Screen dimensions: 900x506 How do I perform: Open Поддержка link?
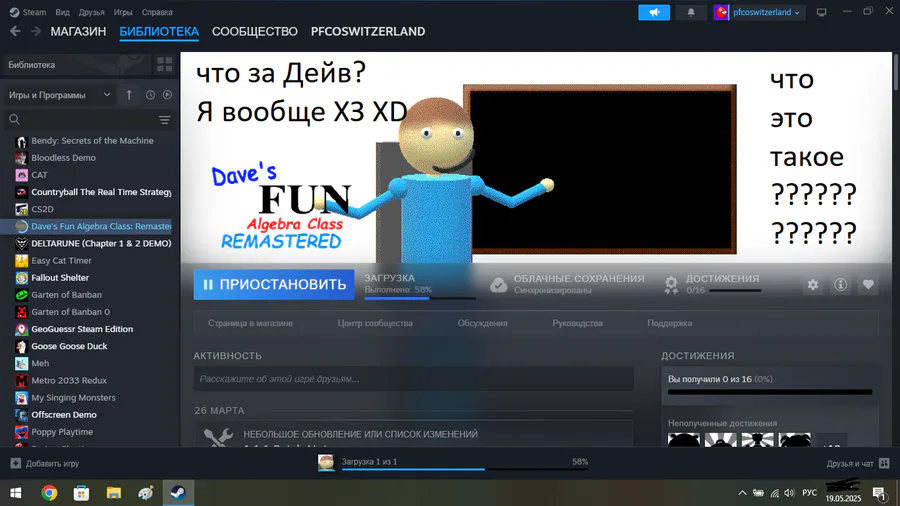[x=669, y=324]
